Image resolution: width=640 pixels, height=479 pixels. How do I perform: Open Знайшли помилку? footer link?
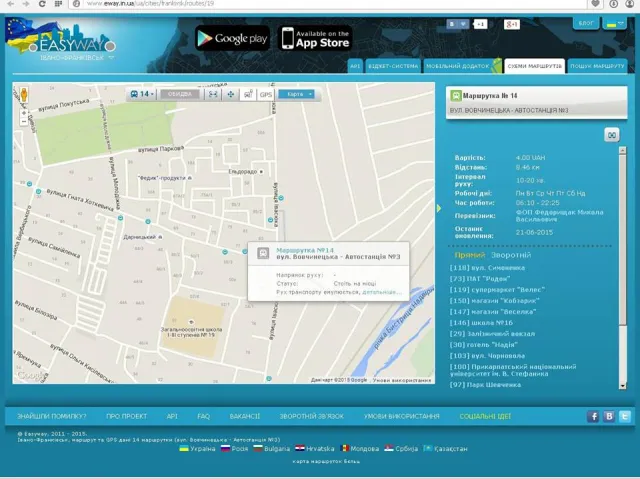click(51, 417)
